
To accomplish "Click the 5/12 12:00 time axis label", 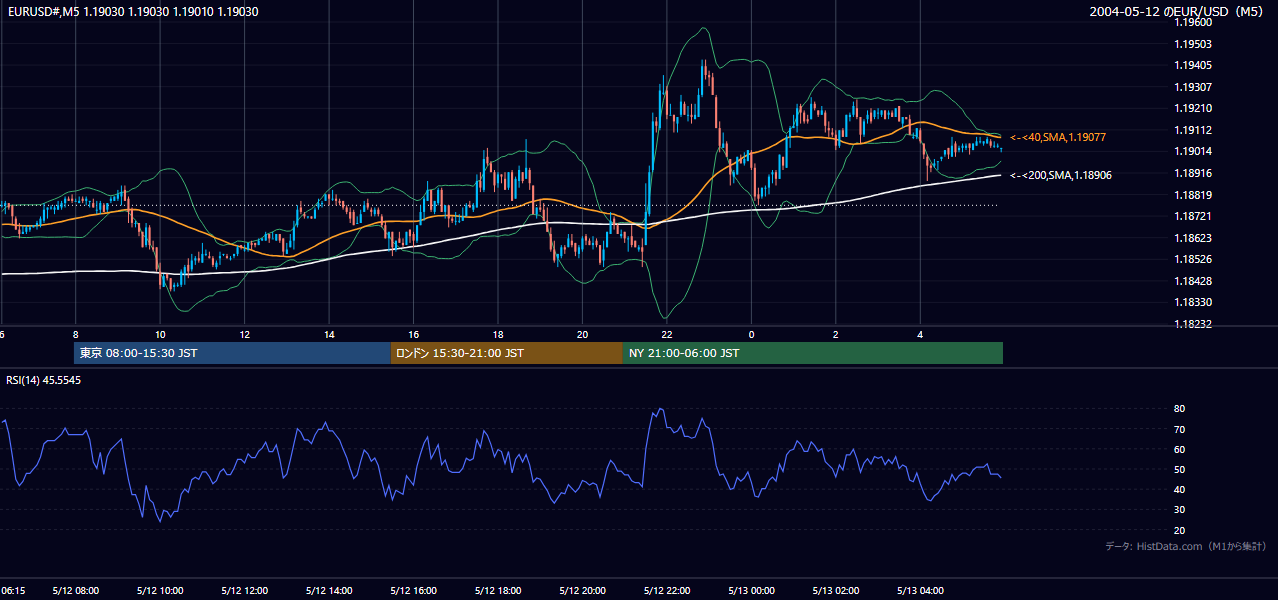I will 245,591.
